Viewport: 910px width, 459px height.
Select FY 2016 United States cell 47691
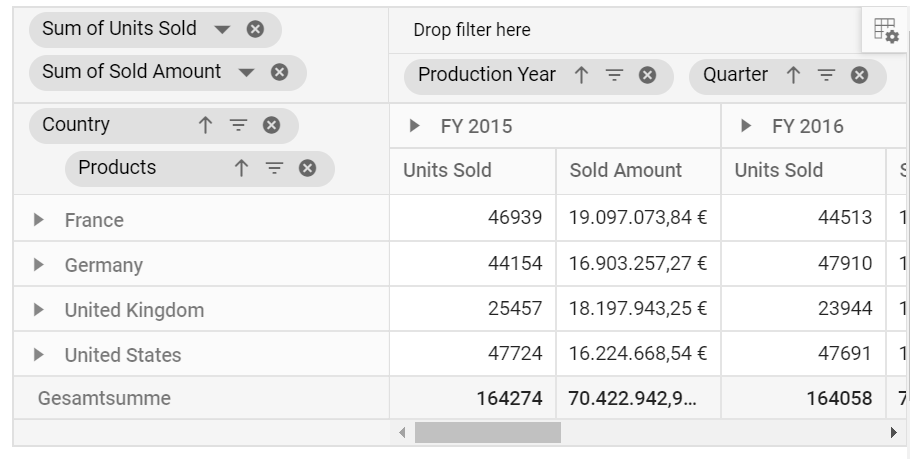click(x=803, y=353)
